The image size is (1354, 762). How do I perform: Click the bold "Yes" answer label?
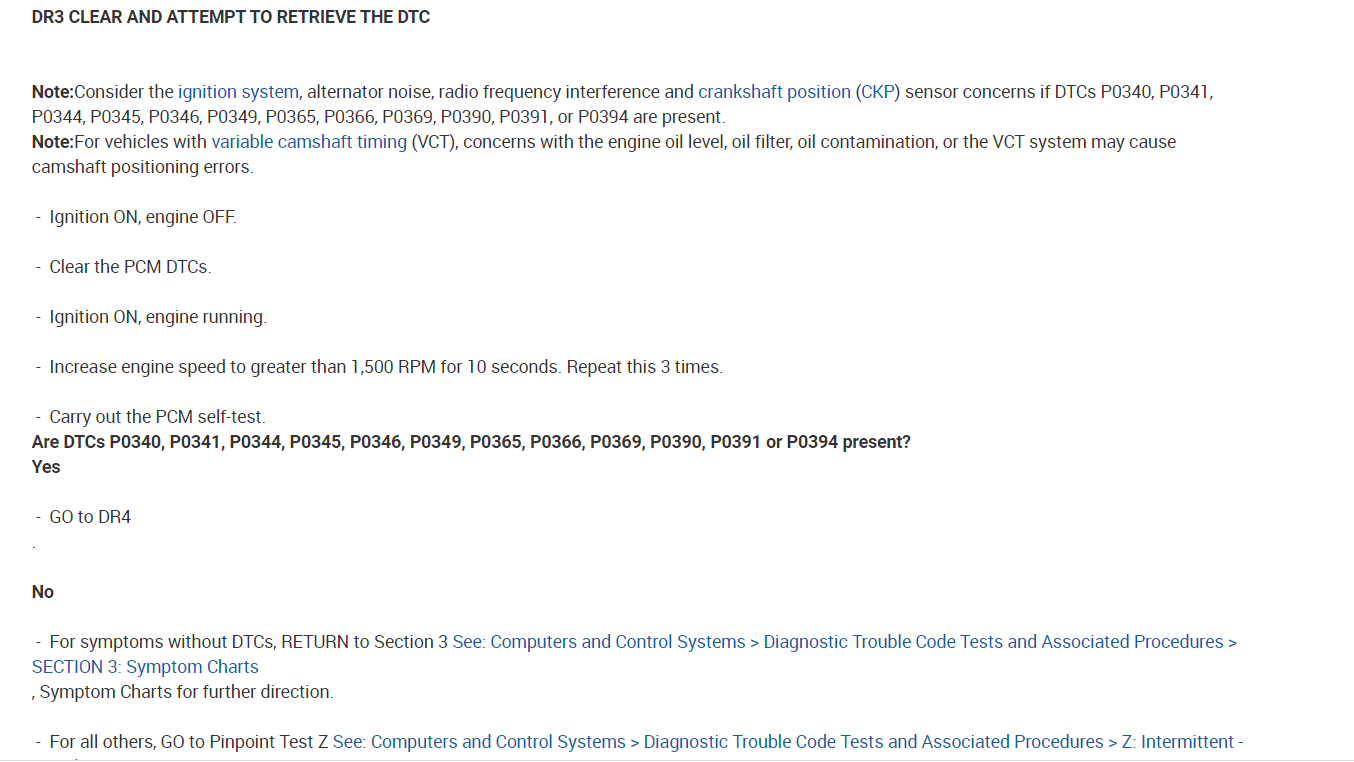click(46, 467)
